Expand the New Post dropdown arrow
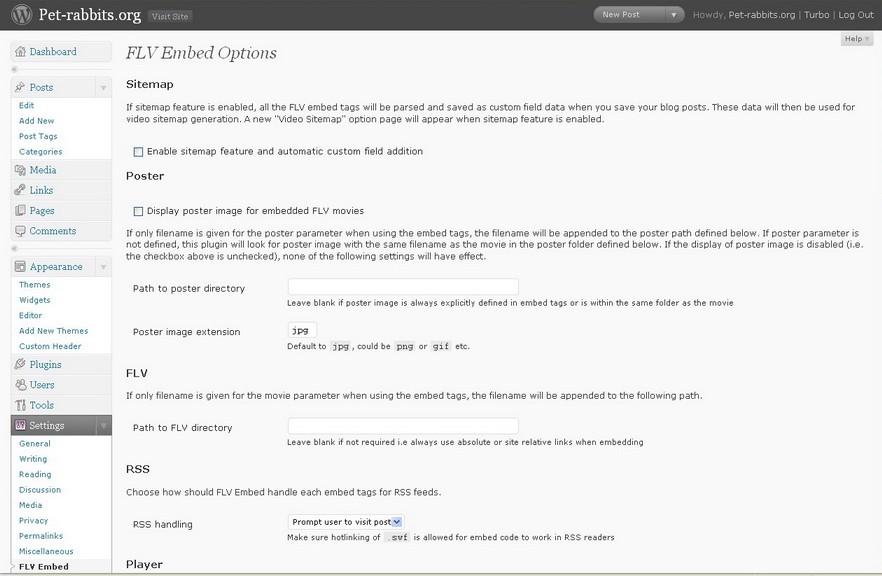 tap(674, 15)
